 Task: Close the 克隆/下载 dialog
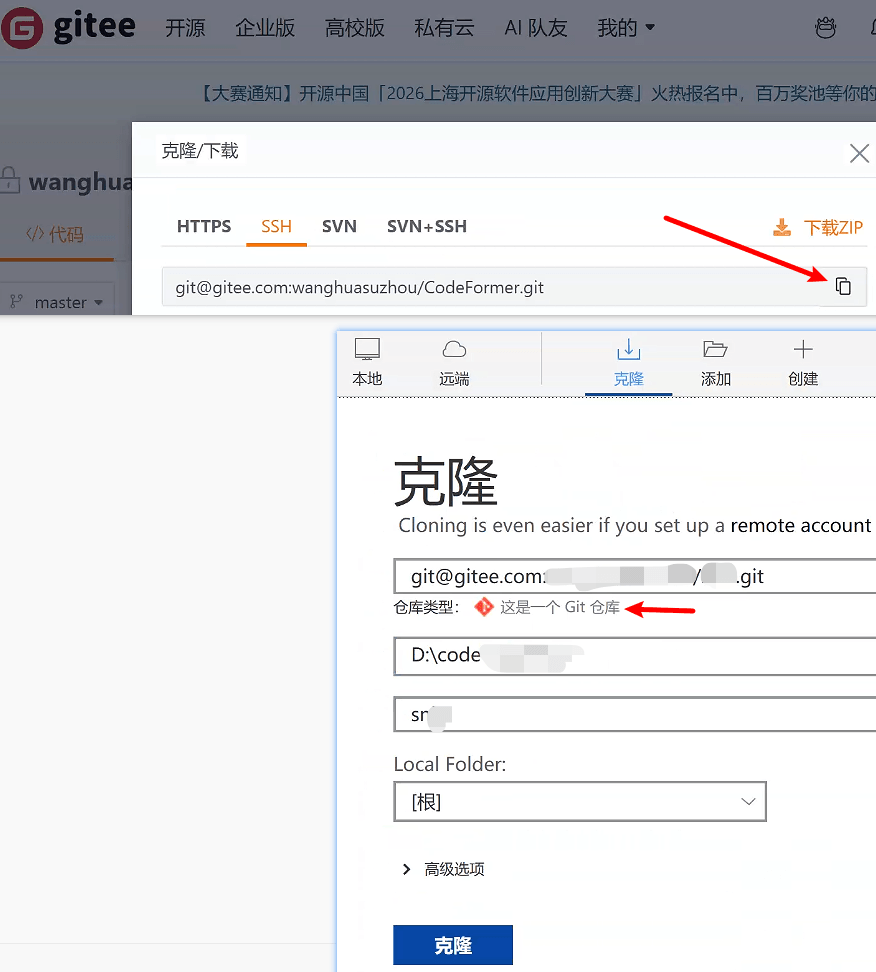[859, 153]
